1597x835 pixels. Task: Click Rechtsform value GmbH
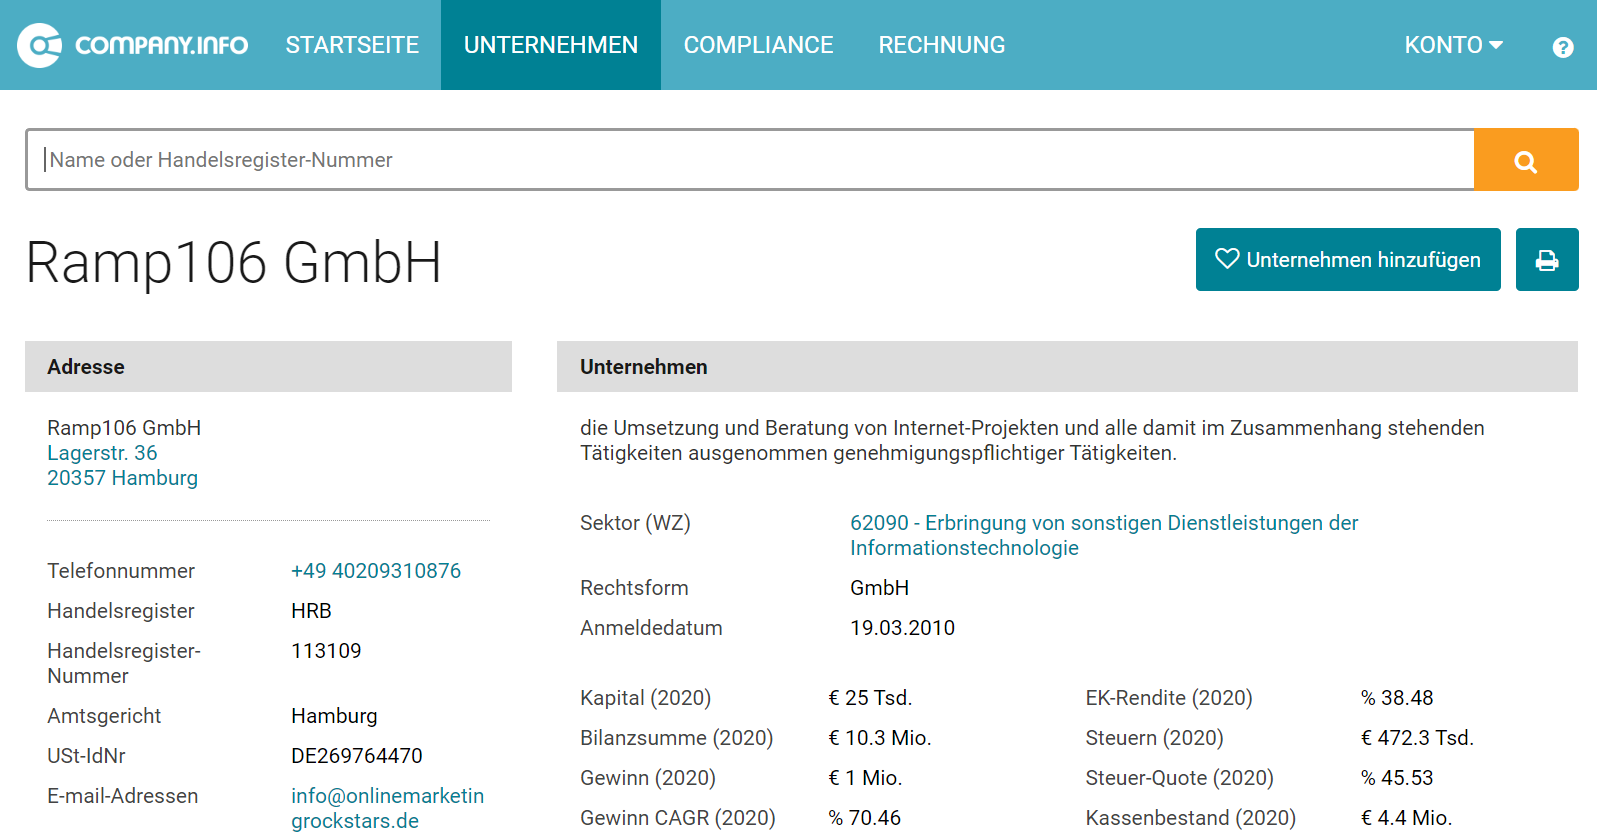point(879,588)
